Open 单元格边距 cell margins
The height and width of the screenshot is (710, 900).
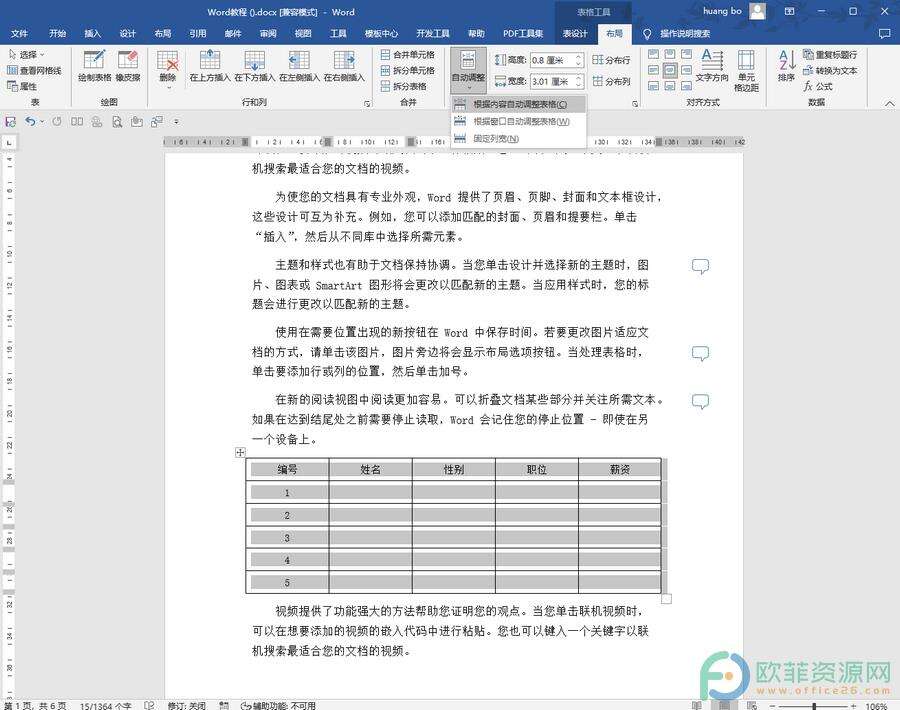coord(746,70)
